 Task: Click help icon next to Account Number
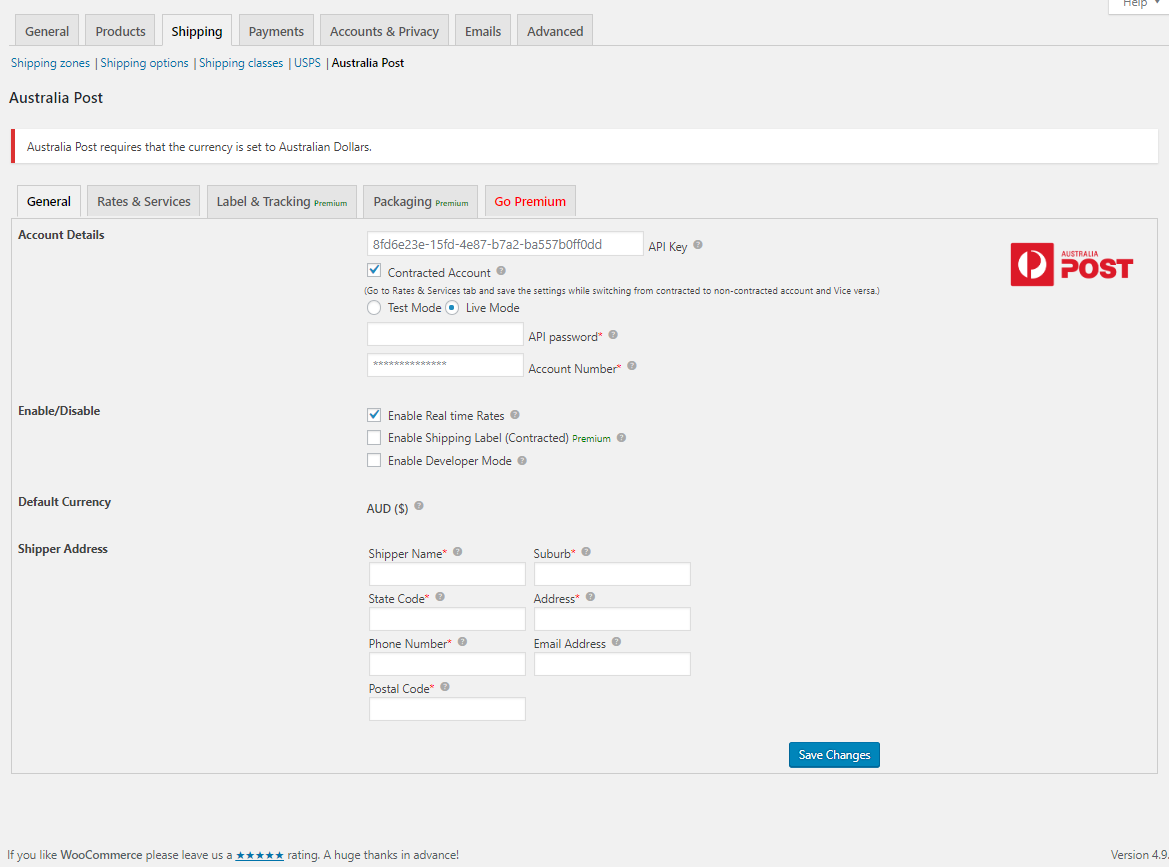tap(631, 366)
